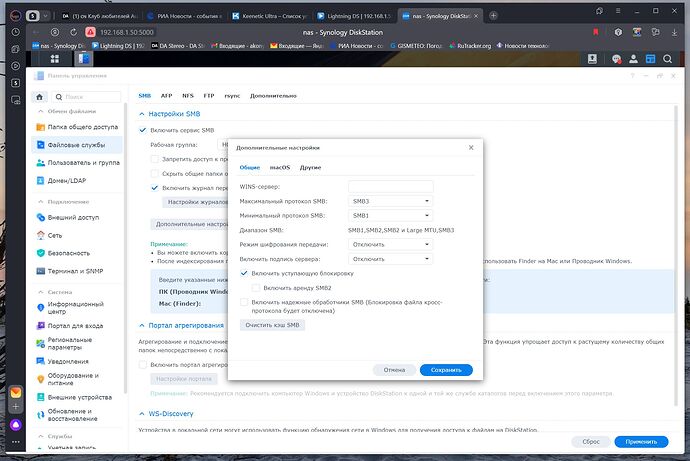690x461 pixels.
Task: Click the red security warning icon in address bar
Action: click(x=90, y=32)
